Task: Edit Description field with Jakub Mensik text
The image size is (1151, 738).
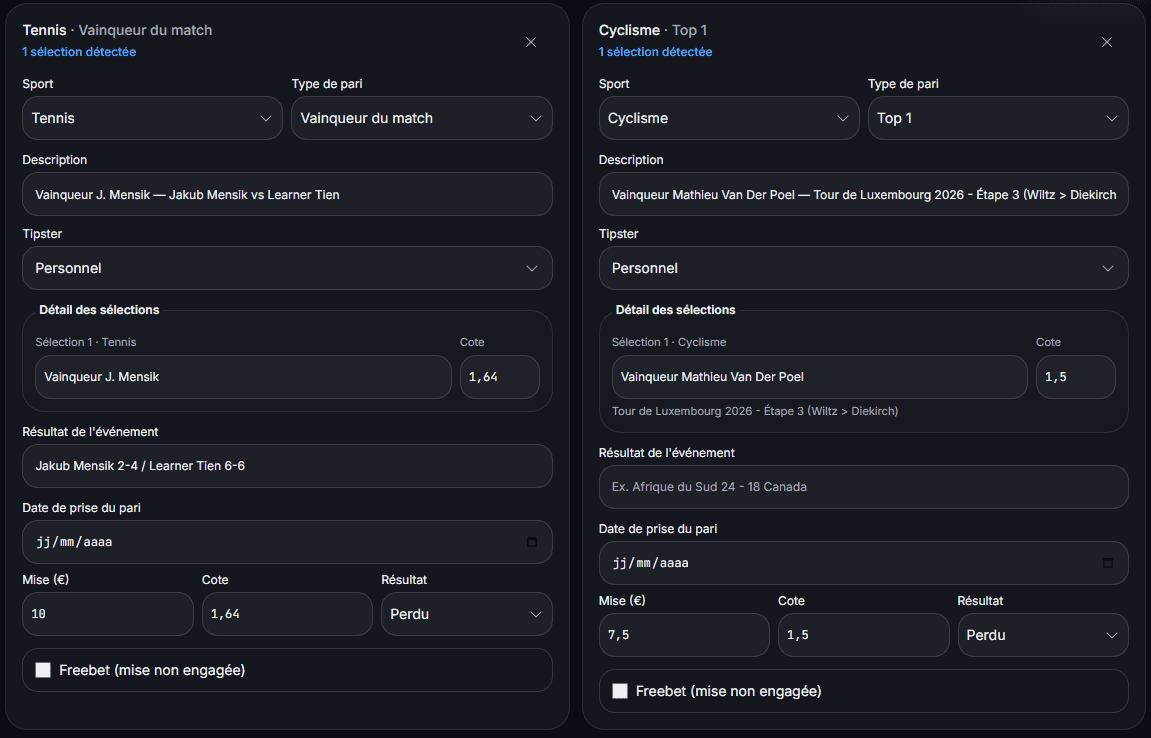Action: [x=287, y=195]
